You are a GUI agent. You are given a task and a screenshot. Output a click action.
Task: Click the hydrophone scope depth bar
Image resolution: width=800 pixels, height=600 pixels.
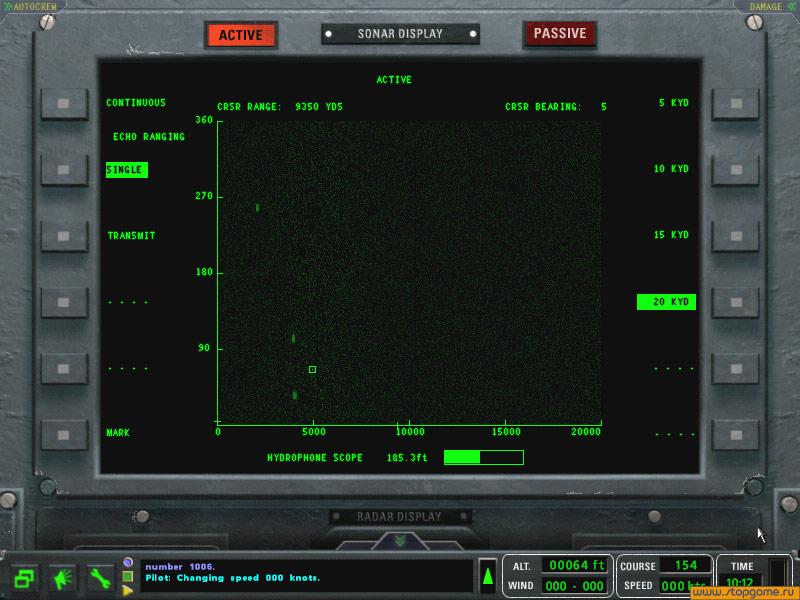(483, 458)
